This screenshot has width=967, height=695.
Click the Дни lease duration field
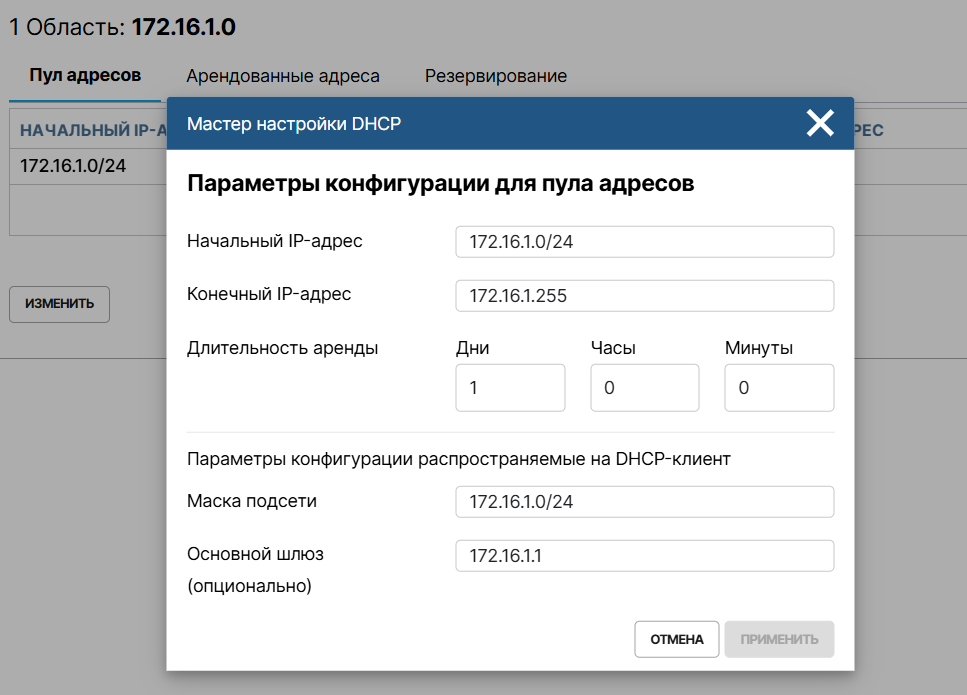tap(510, 388)
